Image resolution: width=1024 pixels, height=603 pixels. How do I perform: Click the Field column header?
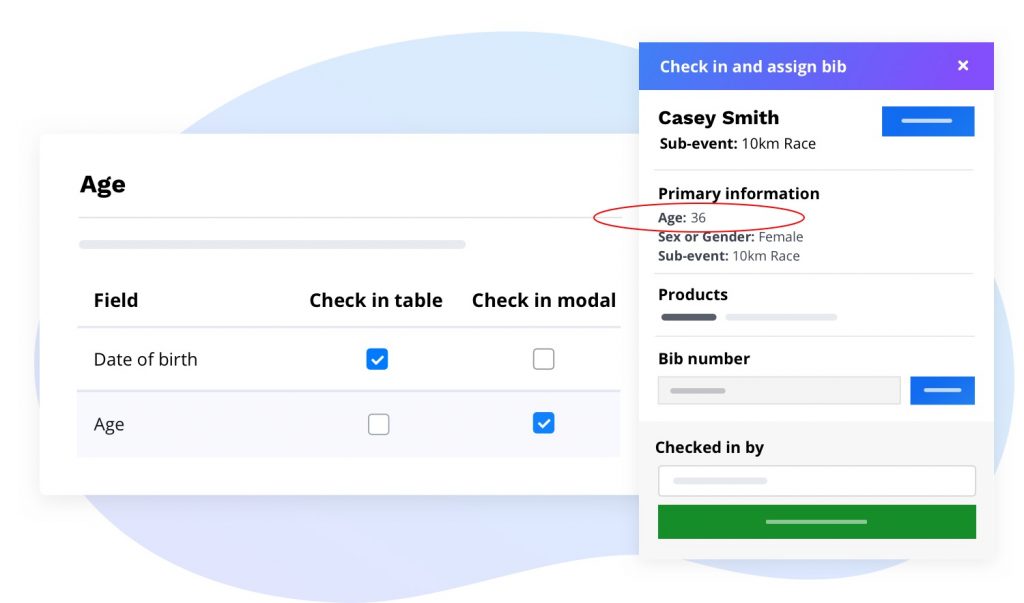(x=116, y=300)
